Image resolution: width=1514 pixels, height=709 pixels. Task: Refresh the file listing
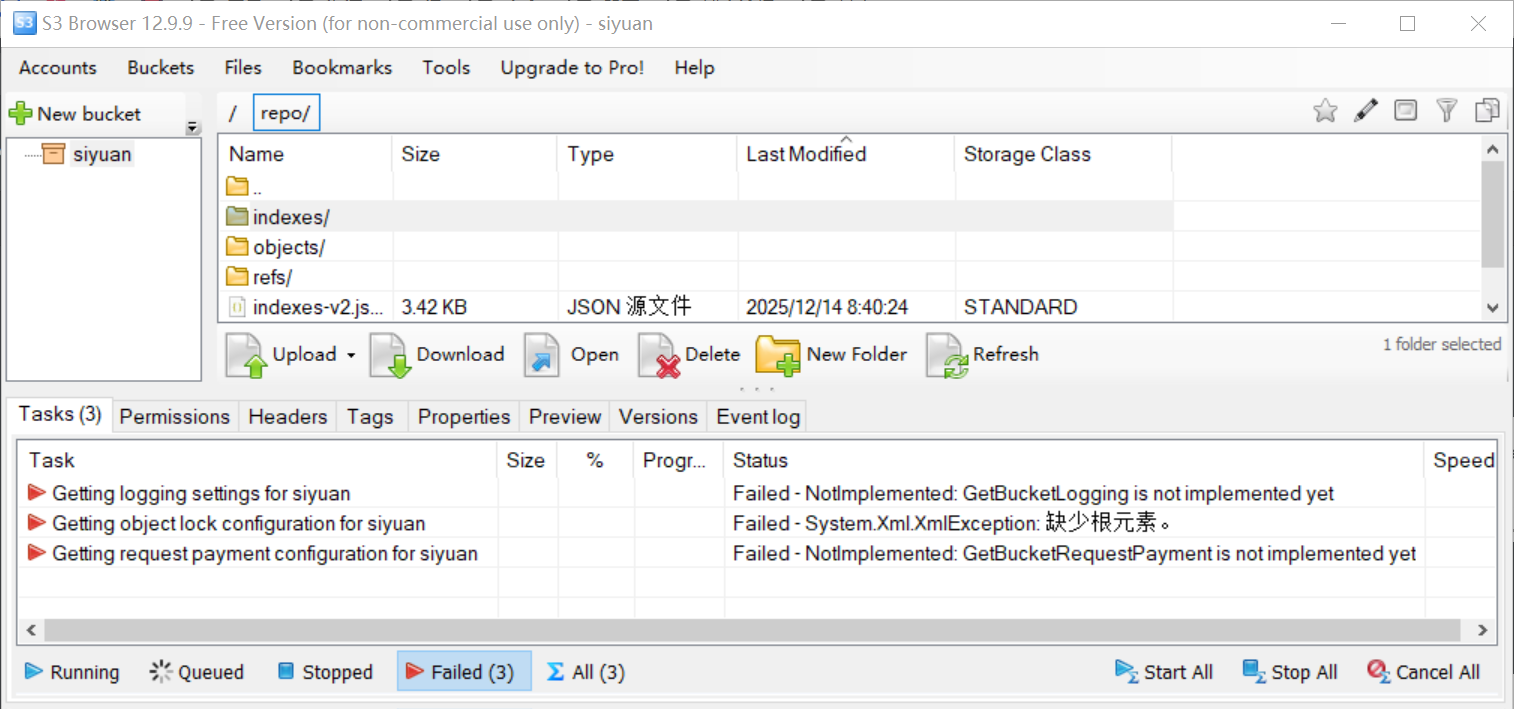[x=983, y=355]
